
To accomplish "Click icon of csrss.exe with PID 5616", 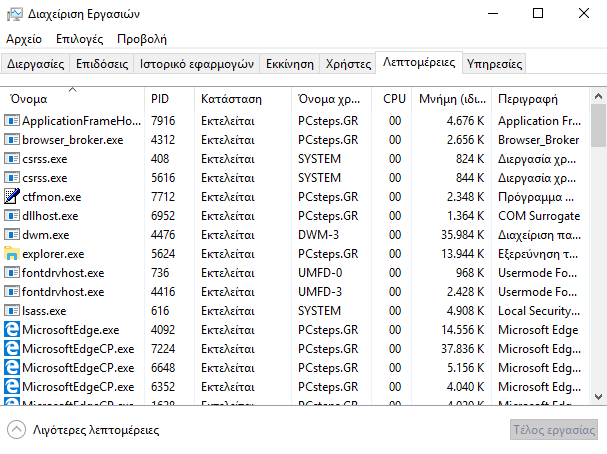I will (x=12, y=178).
